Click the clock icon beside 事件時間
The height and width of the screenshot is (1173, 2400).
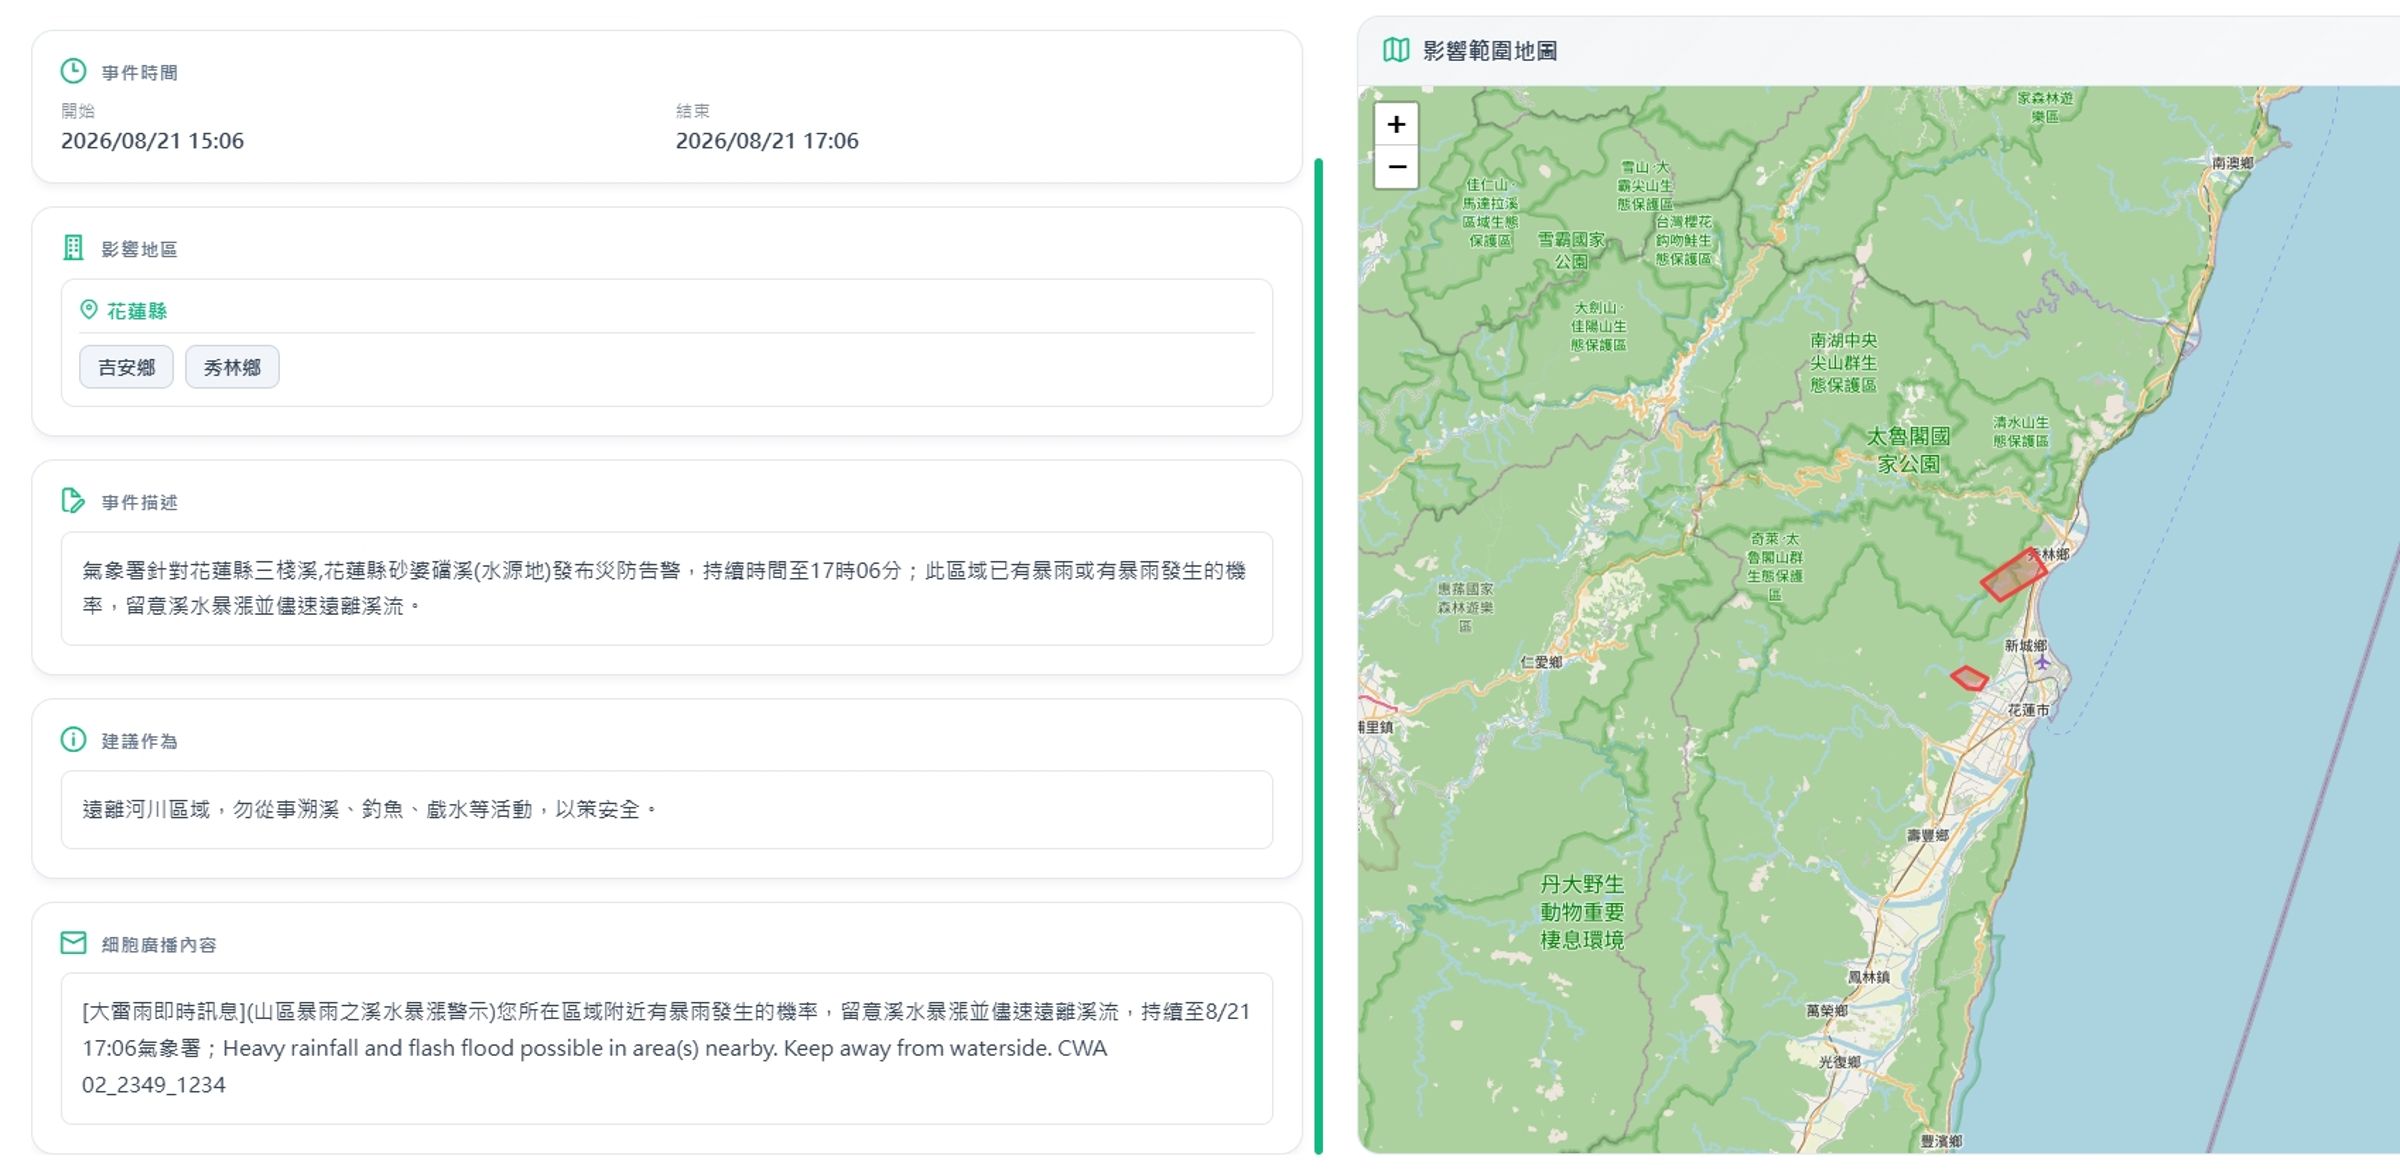pos(73,71)
